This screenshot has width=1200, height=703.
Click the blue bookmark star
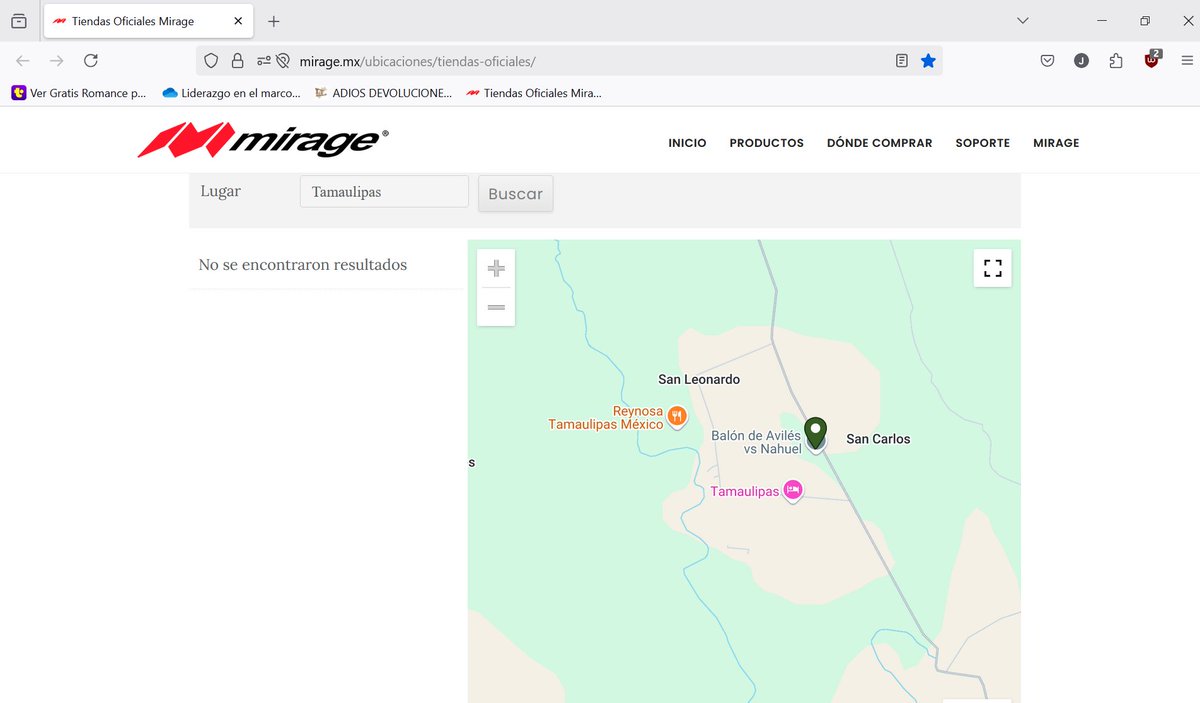pos(928,61)
